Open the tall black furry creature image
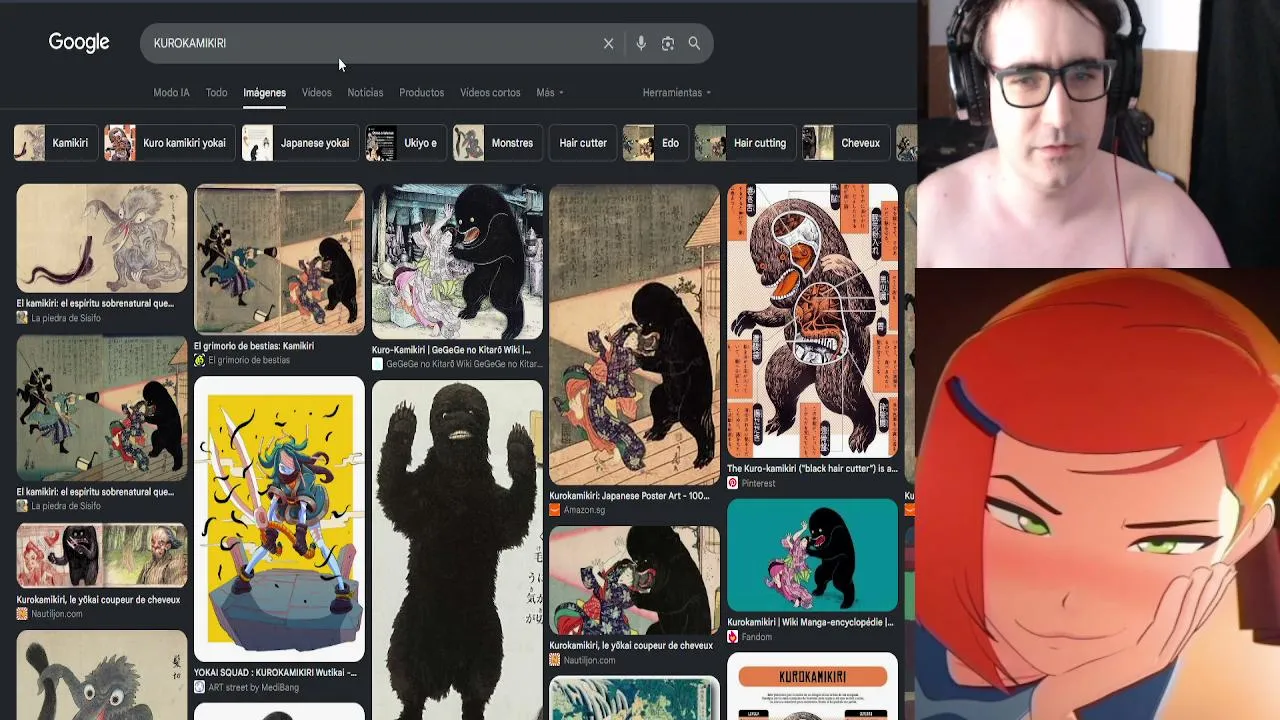This screenshot has width=1280, height=720. tap(457, 550)
